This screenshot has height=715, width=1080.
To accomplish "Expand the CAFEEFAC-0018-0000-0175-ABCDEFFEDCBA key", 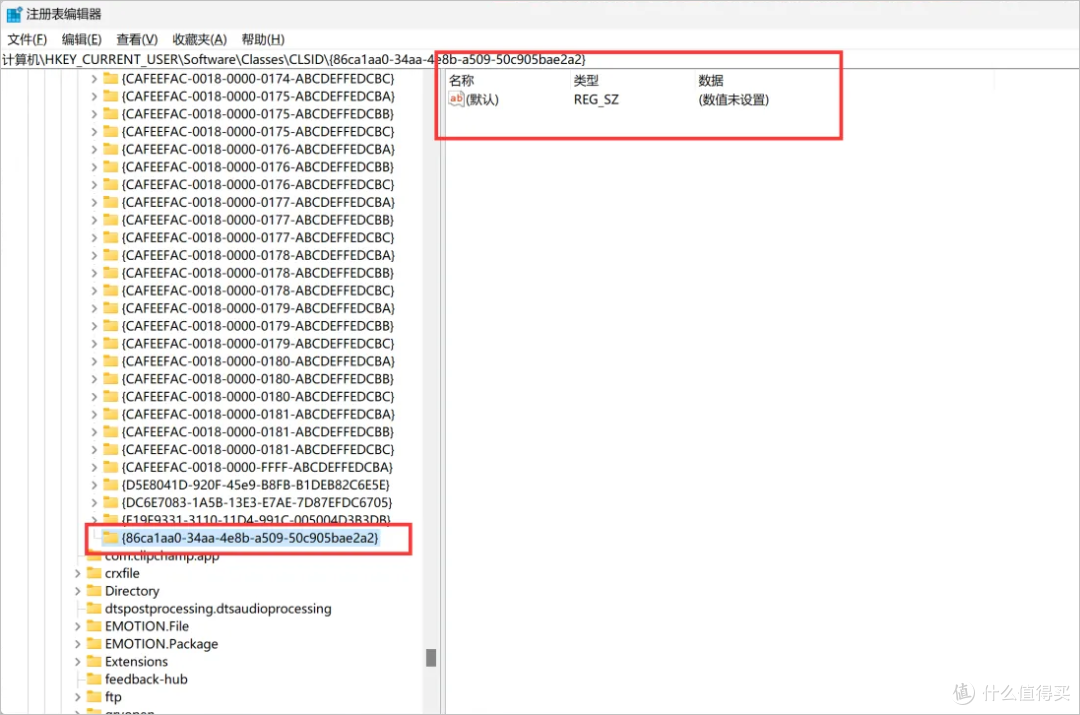I will (x=94, y=96).
